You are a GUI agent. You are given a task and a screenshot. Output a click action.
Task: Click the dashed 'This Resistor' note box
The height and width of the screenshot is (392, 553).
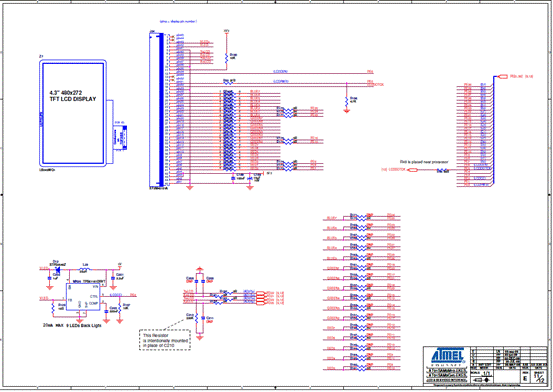coord(165,340)
